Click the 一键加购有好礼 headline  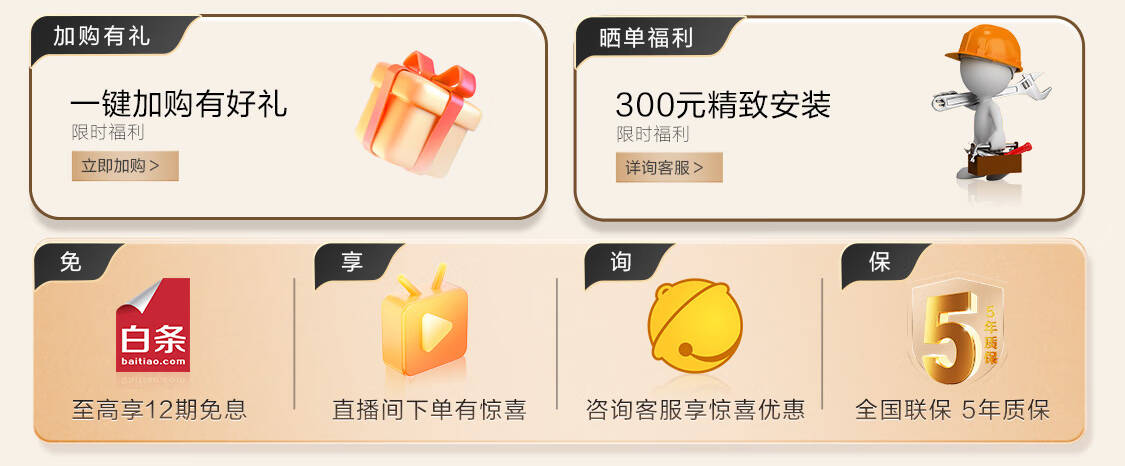click(x=179, y=104)
